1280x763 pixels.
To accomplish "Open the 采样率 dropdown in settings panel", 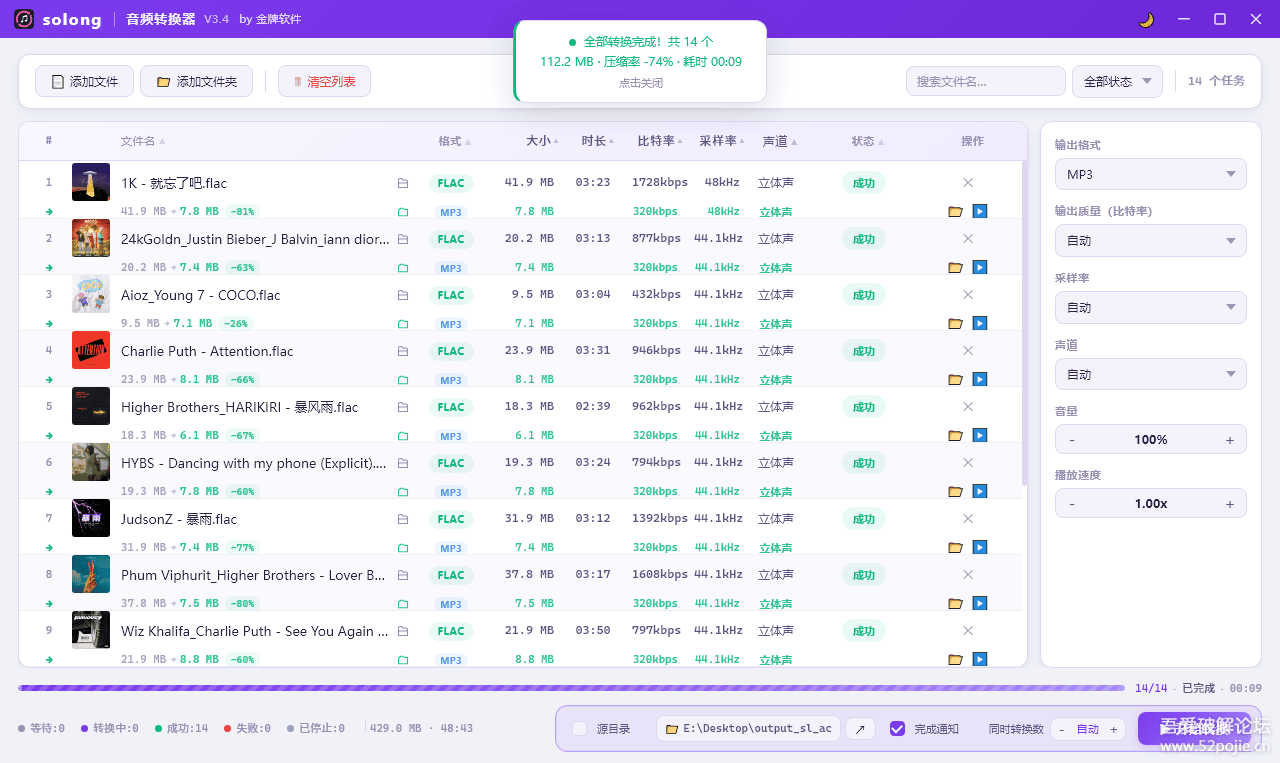I will pyautogui.click(x=1151, y=307).
